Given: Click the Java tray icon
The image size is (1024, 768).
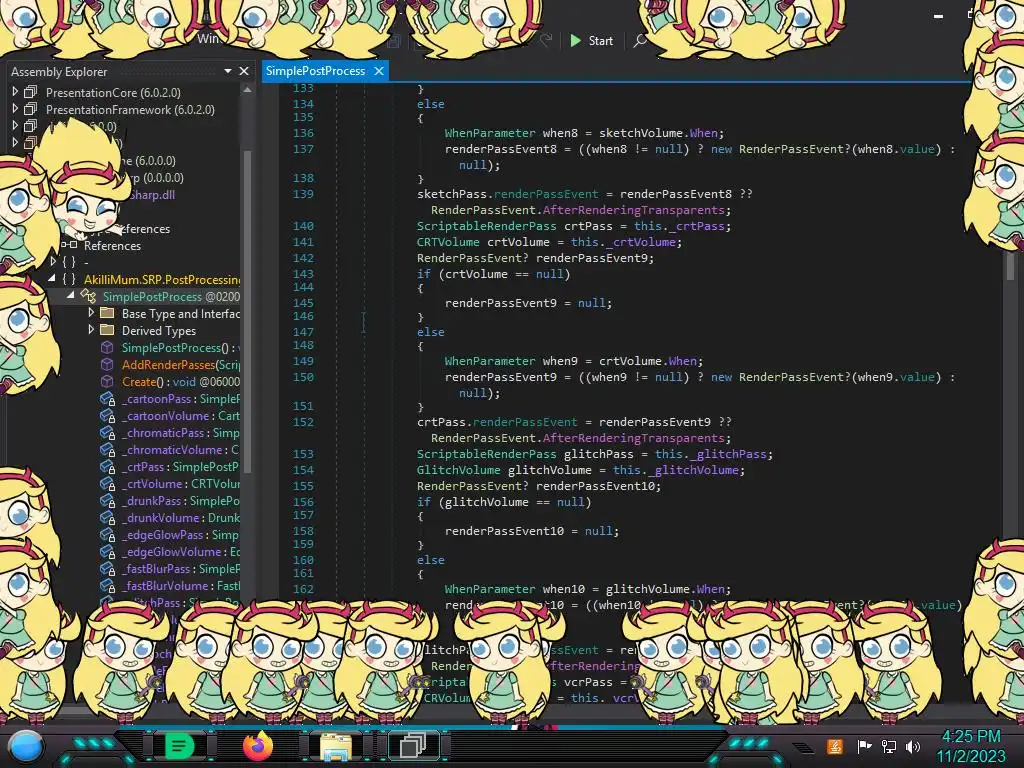Looking at the screenshot, I should [x=835, y=746].
